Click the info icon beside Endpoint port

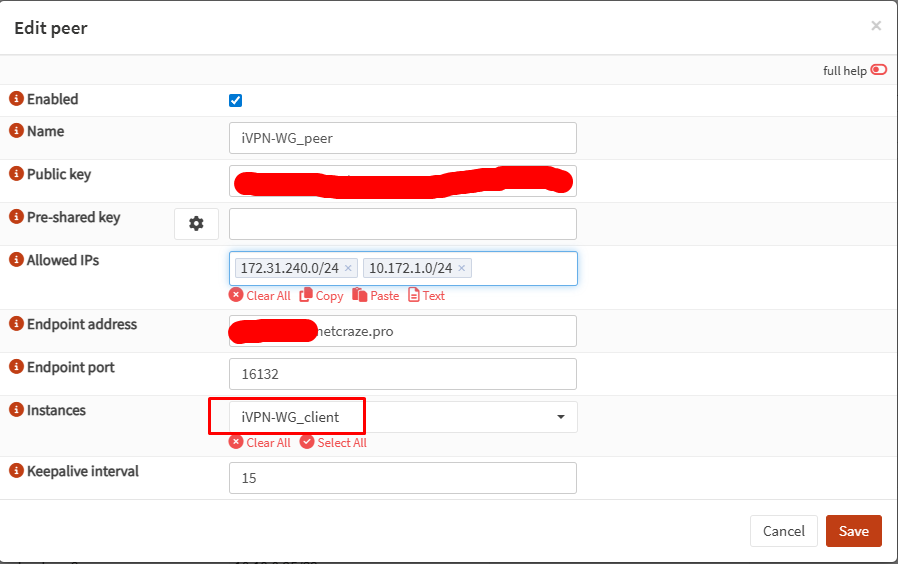pyautogui.click(x=16, y=367)
